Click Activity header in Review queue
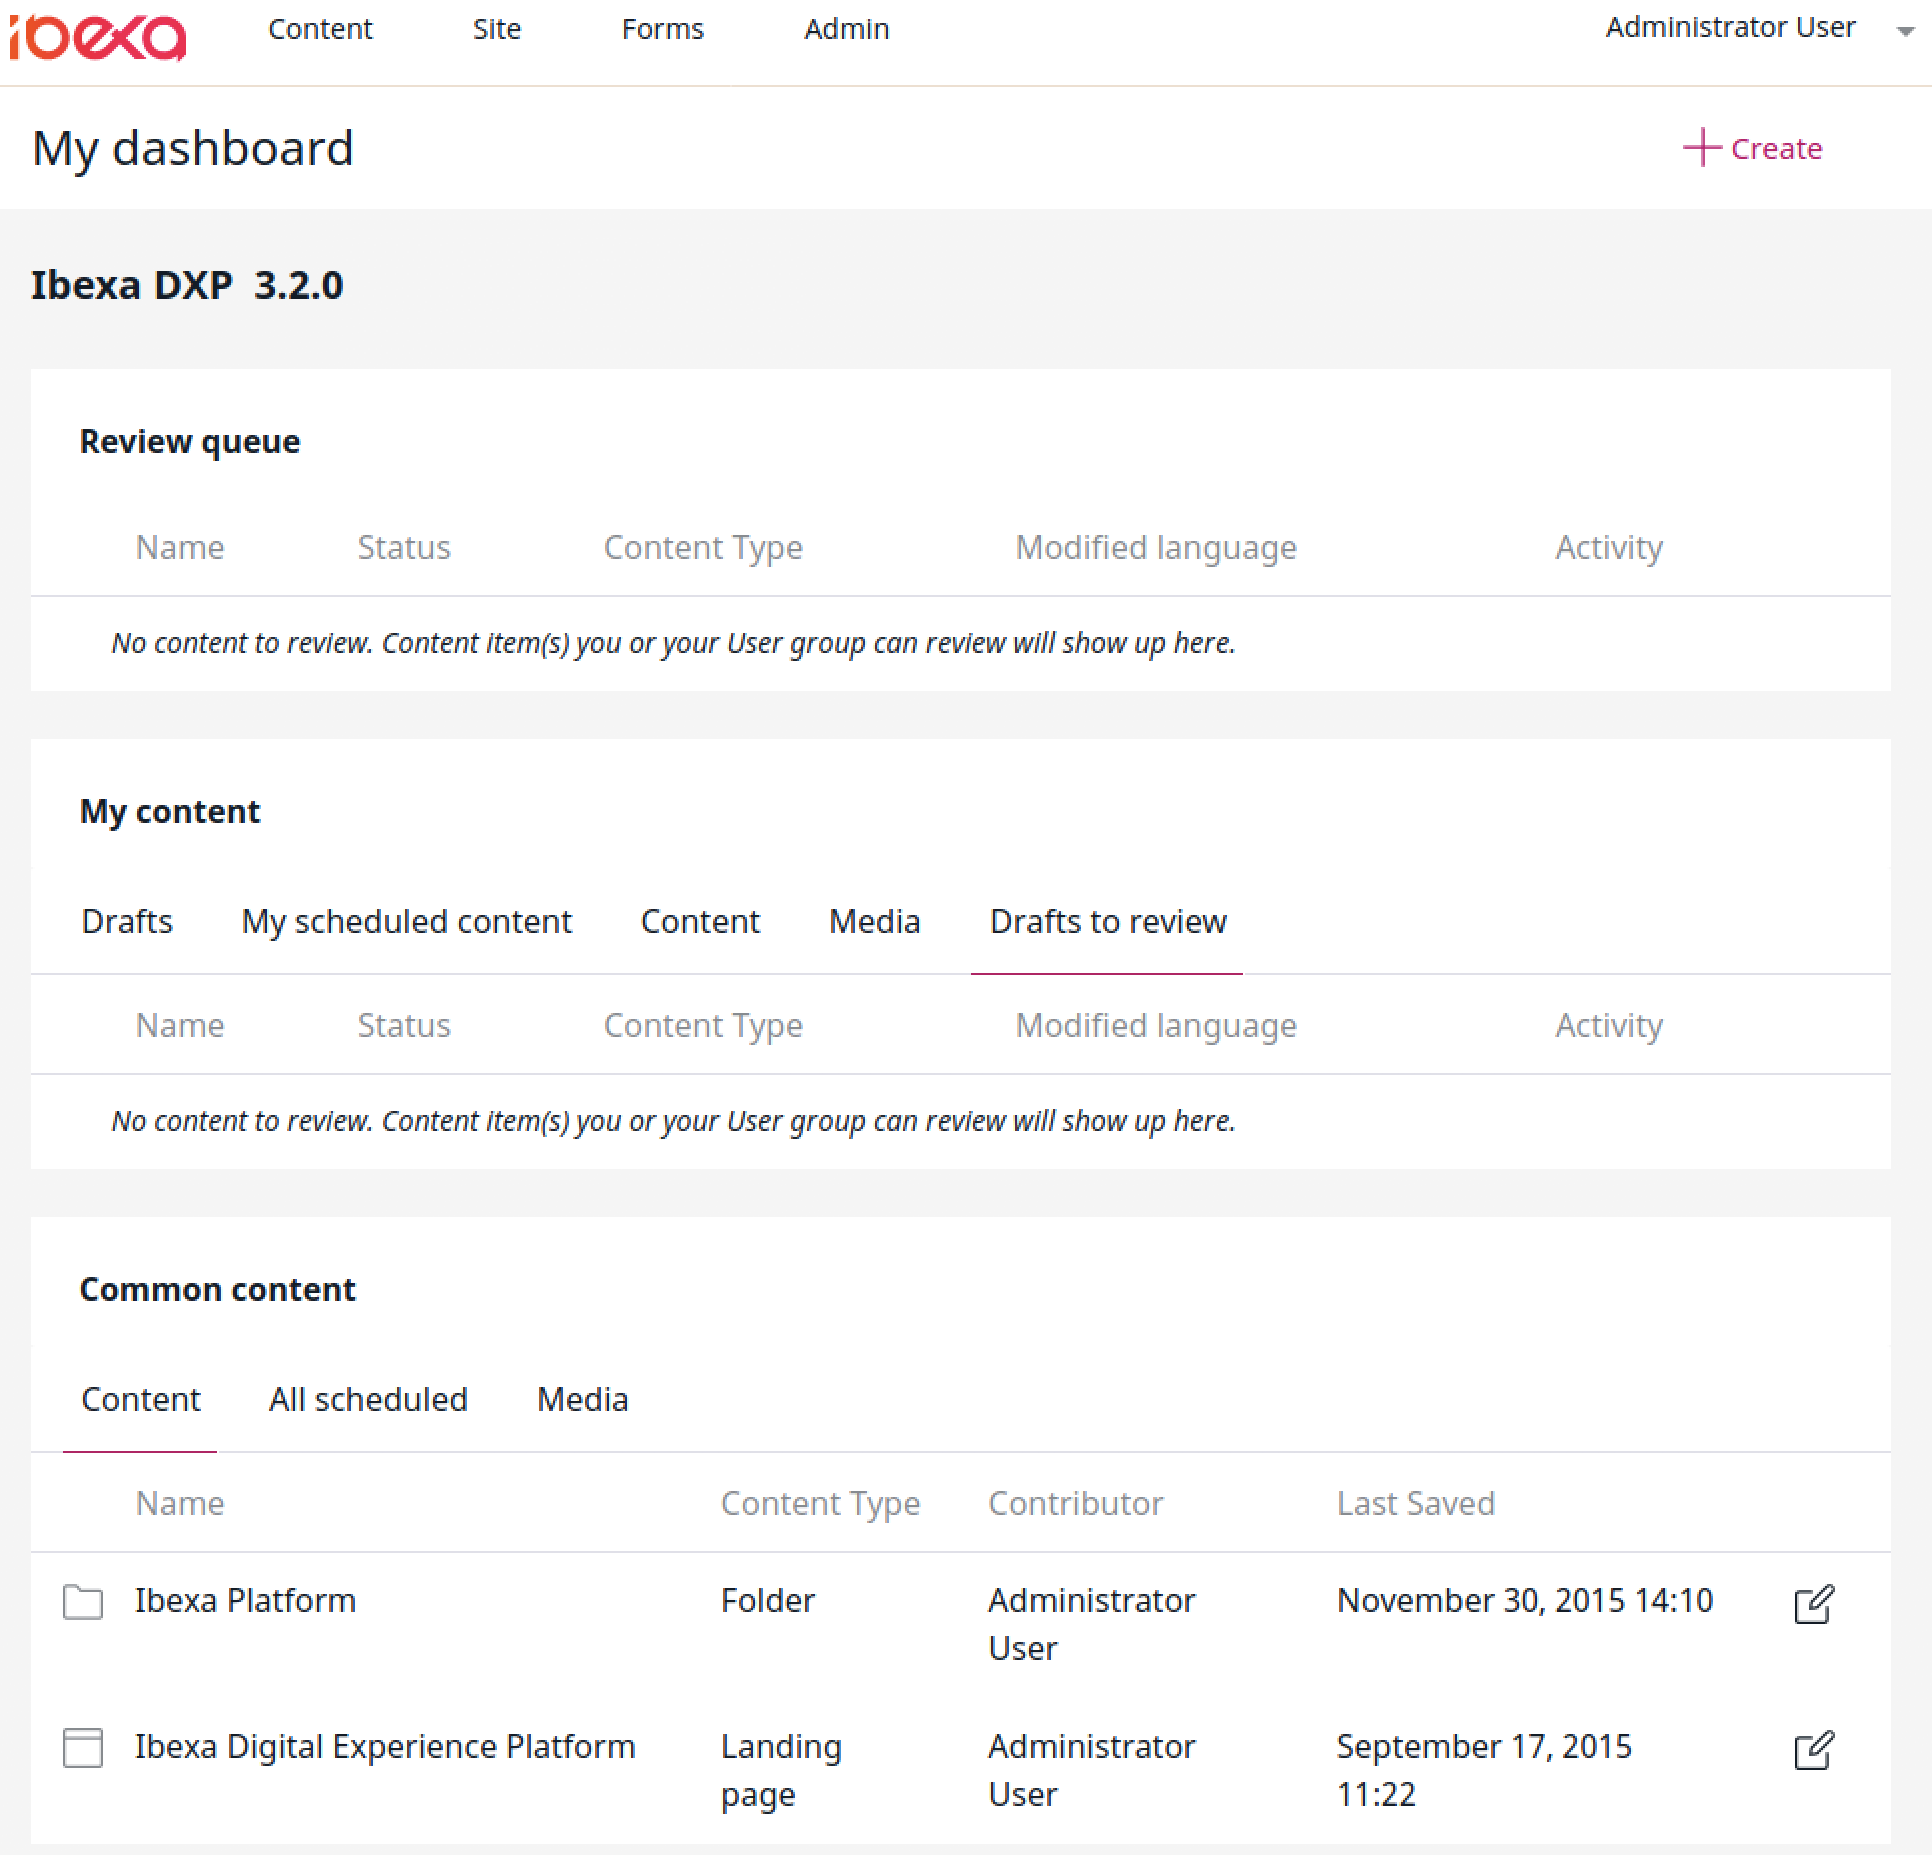 coord(1609,548)
